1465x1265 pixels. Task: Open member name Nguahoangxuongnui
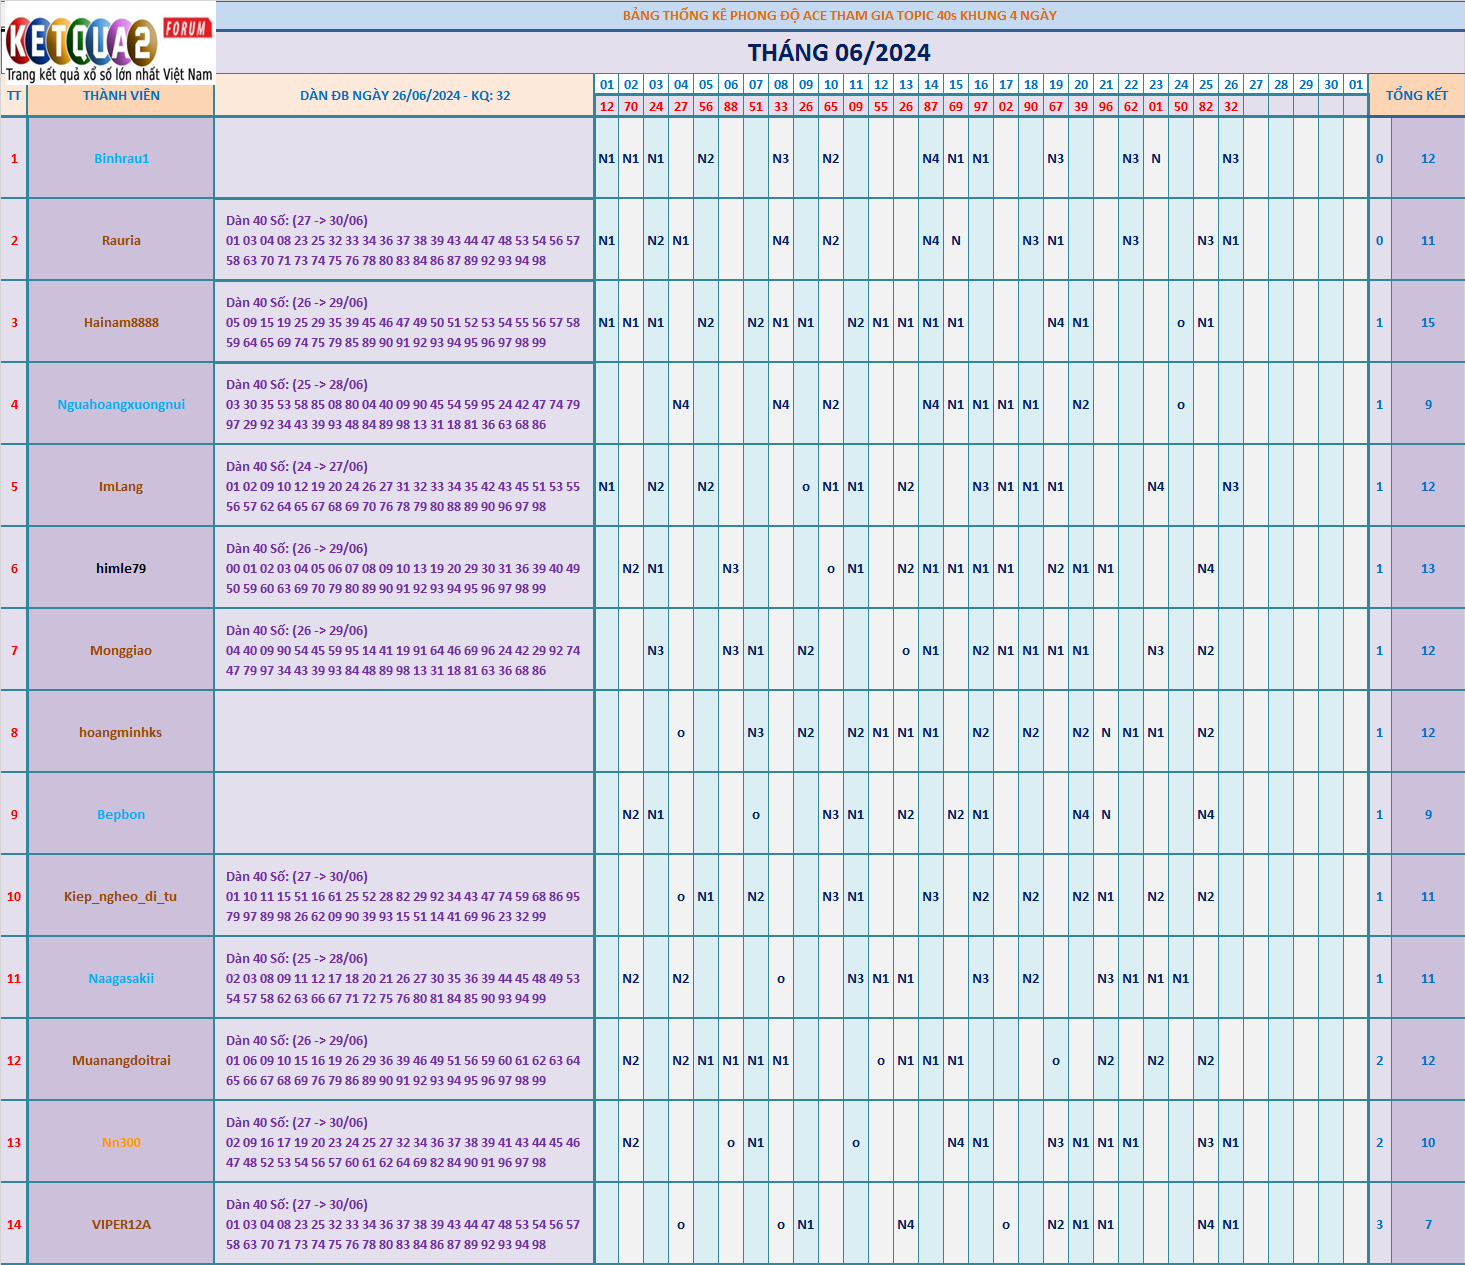[x=121, y=404]
